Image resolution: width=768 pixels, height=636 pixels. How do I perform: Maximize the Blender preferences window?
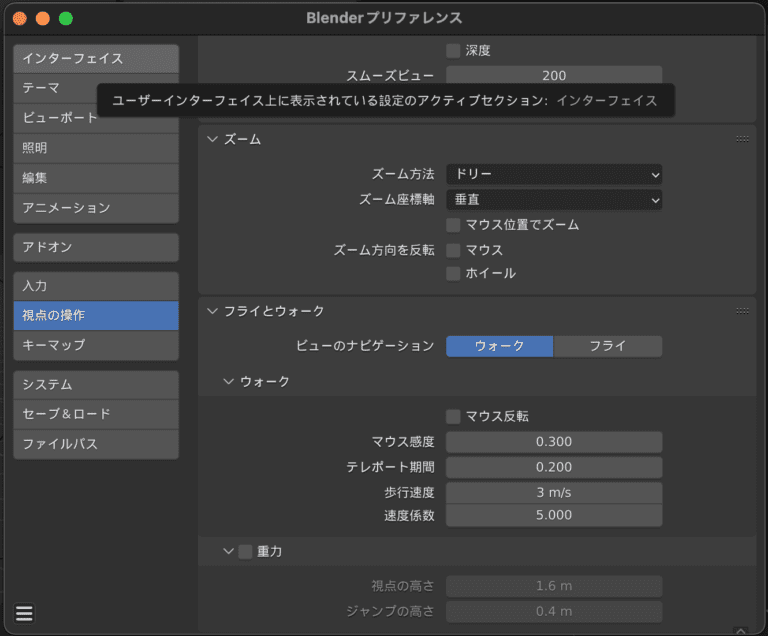coord(66,19)
